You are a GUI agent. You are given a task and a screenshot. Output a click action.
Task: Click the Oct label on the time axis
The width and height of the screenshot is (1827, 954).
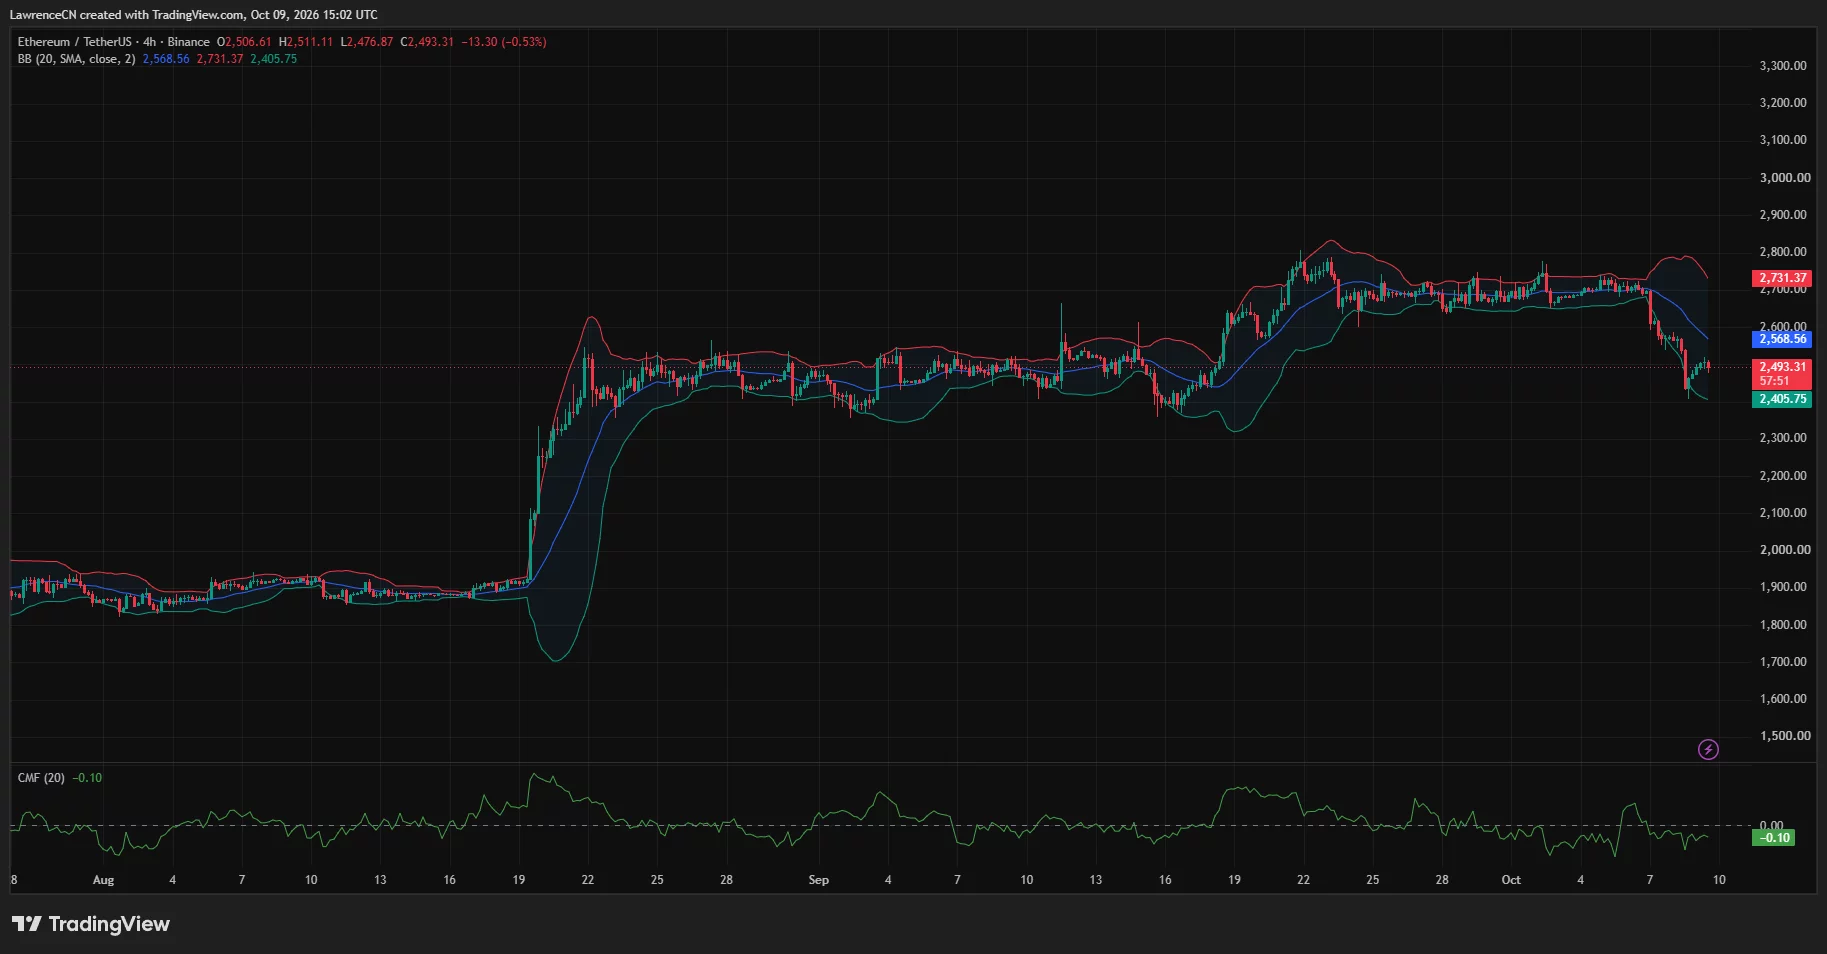1511,880
